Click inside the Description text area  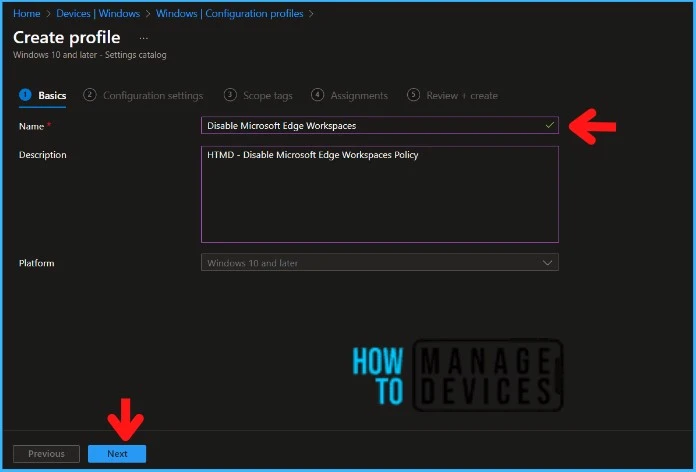pos(380,194)
